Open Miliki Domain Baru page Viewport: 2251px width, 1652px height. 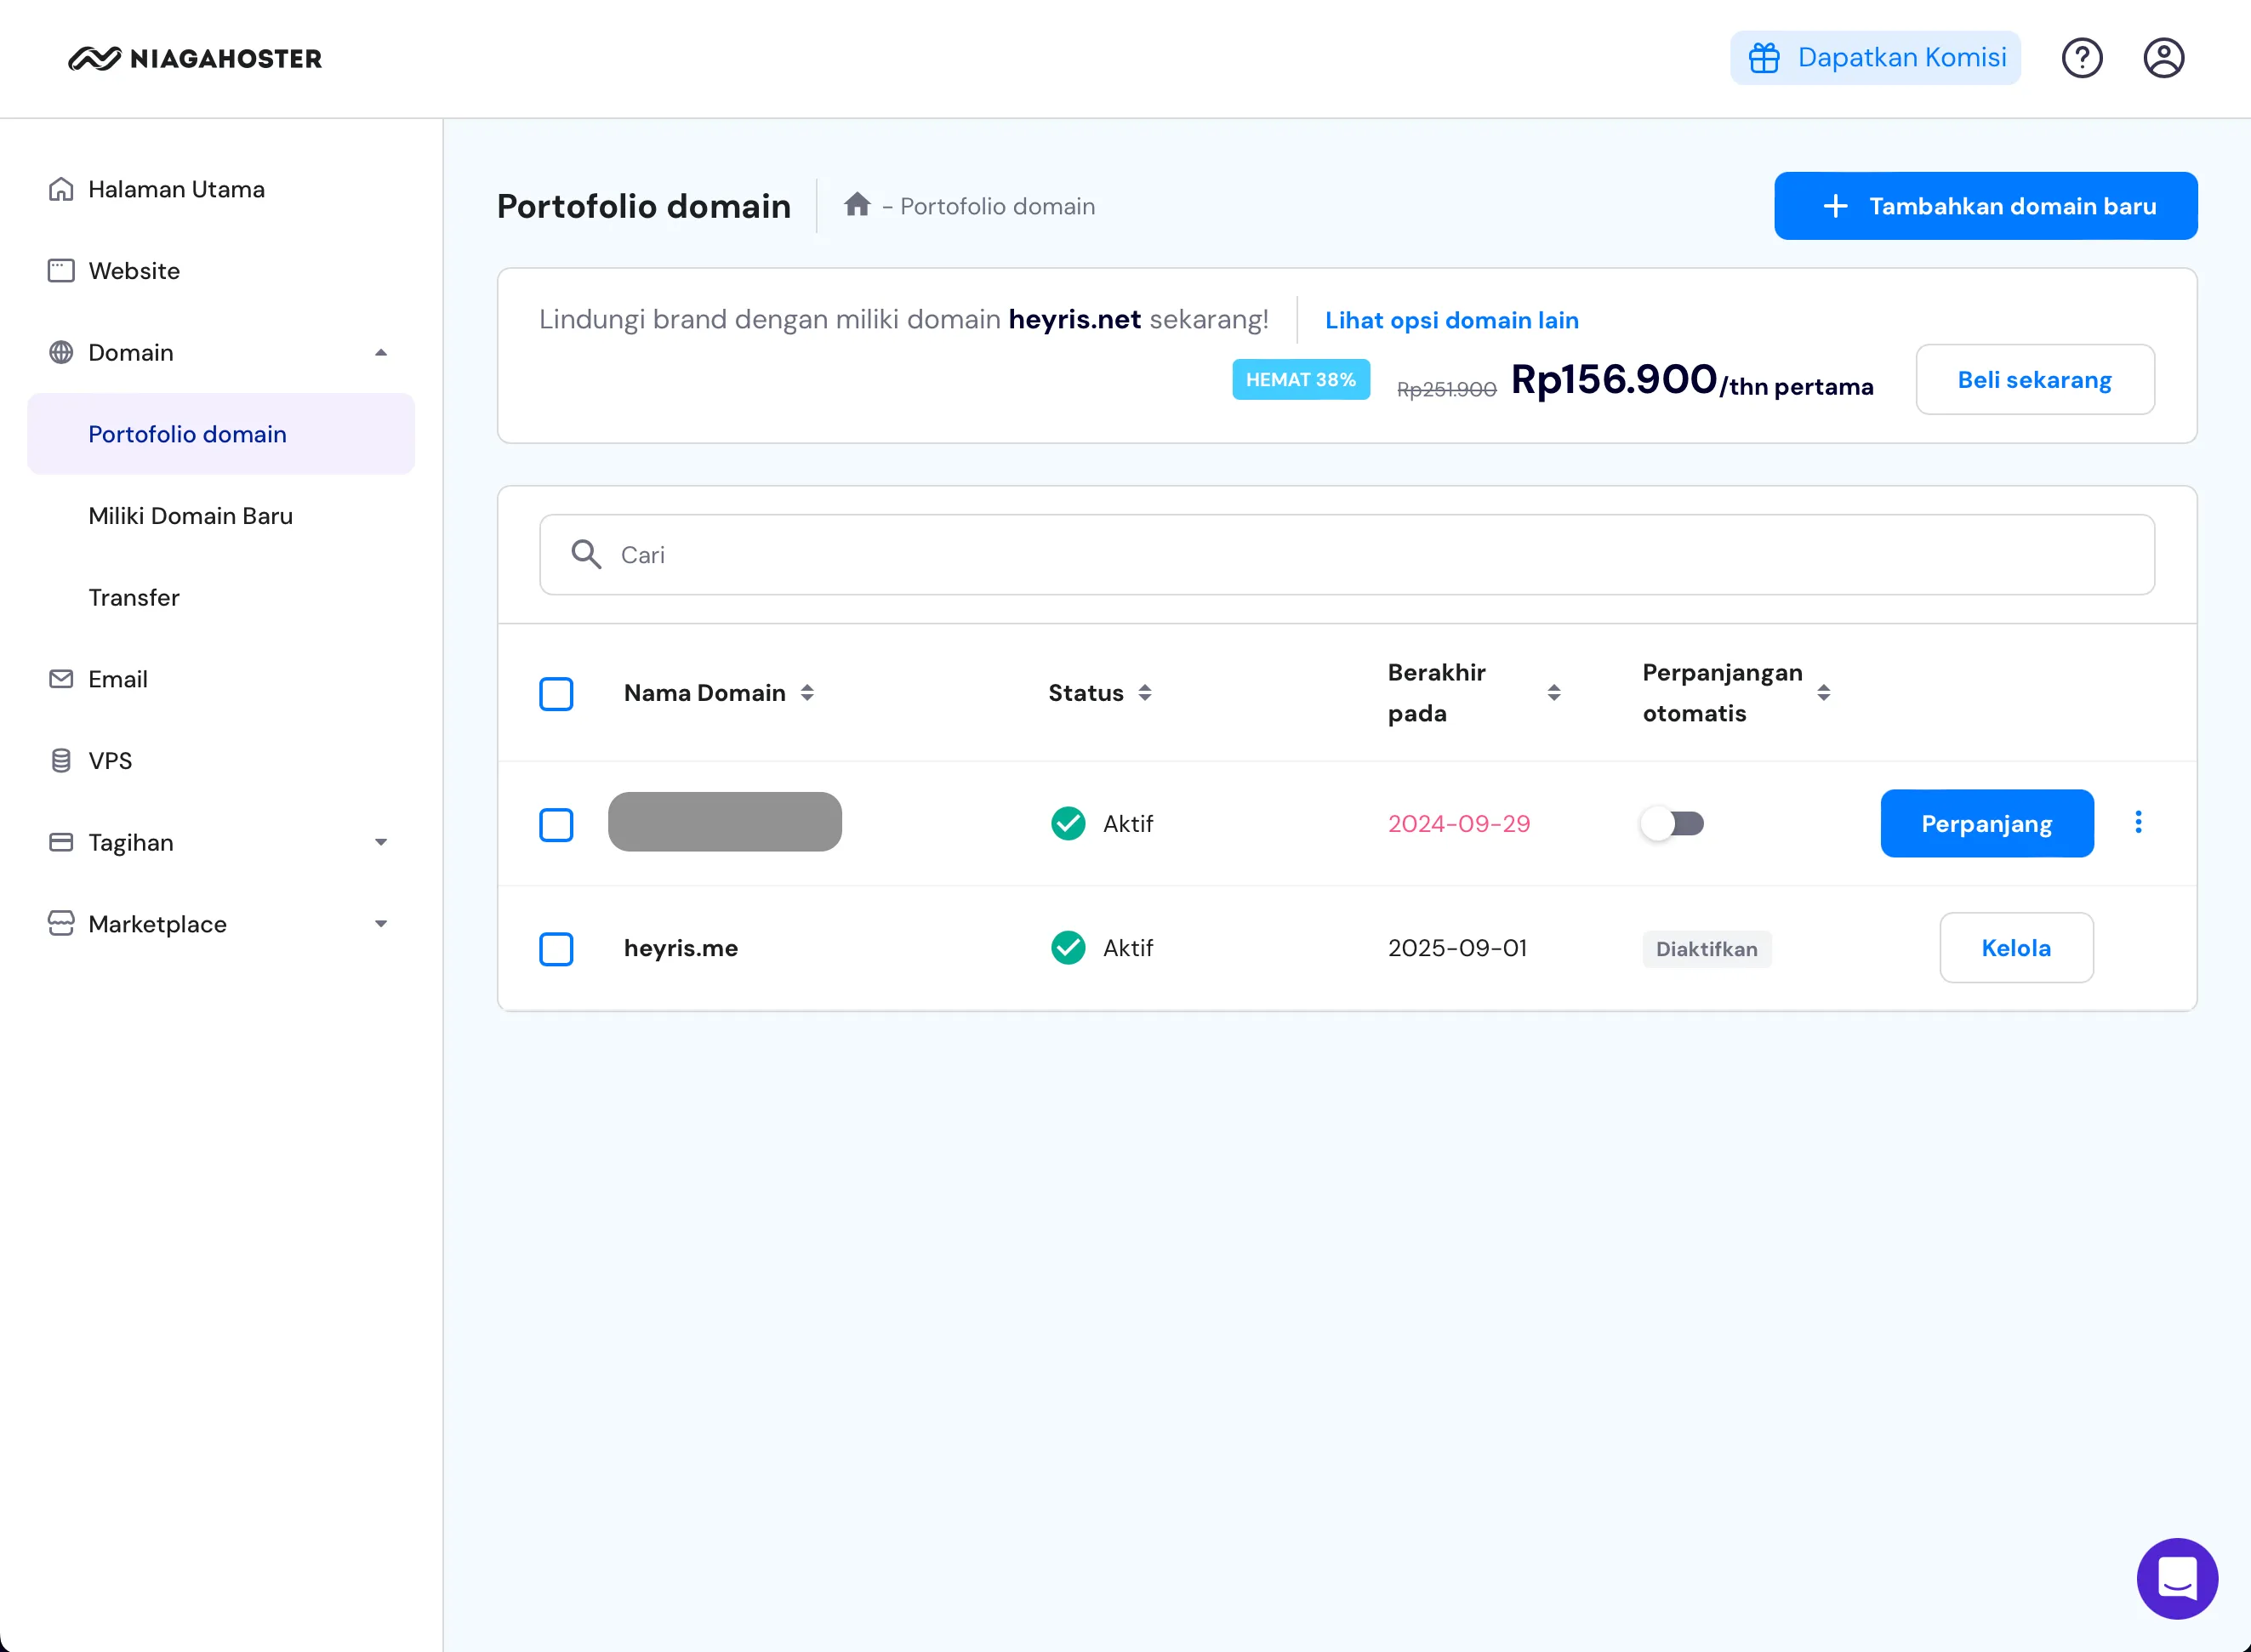[x=191, y=516]
